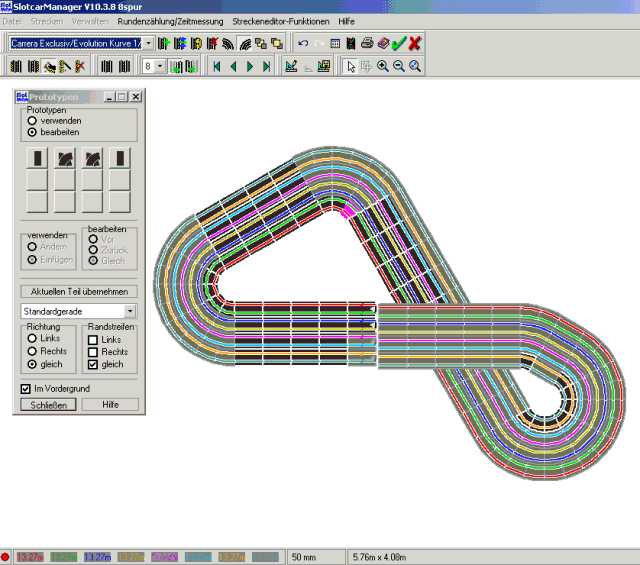Click the blue lane length swatch in status bar
Viewport: 640px width, 565px height.
click(x=97, y=556)
